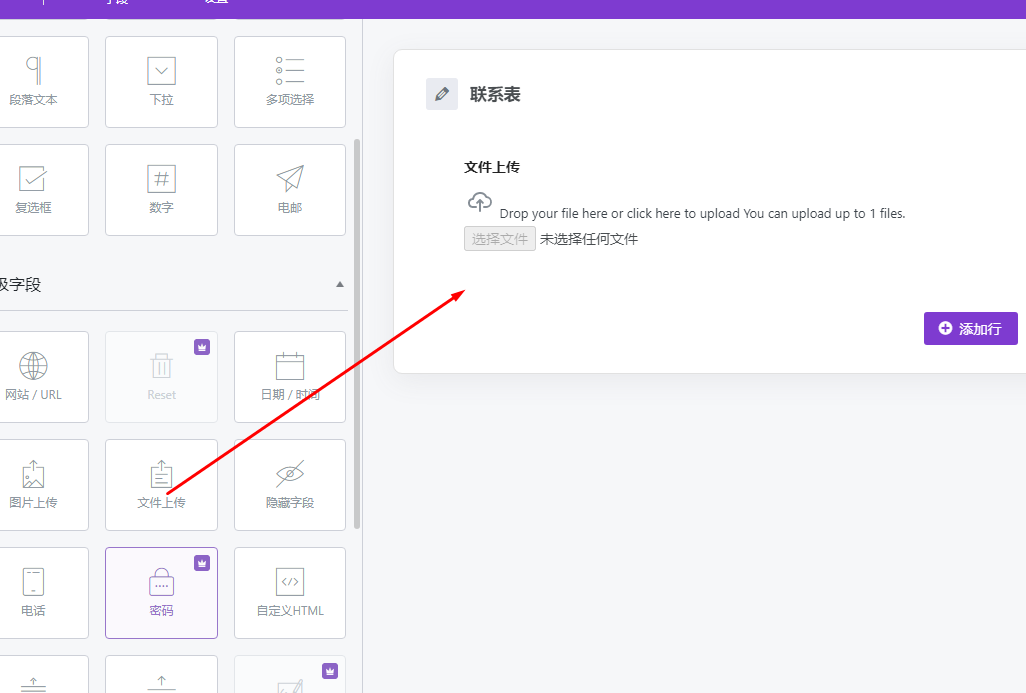
Task: Click the pencil icon beside 联系表
Action: (442, 94)
